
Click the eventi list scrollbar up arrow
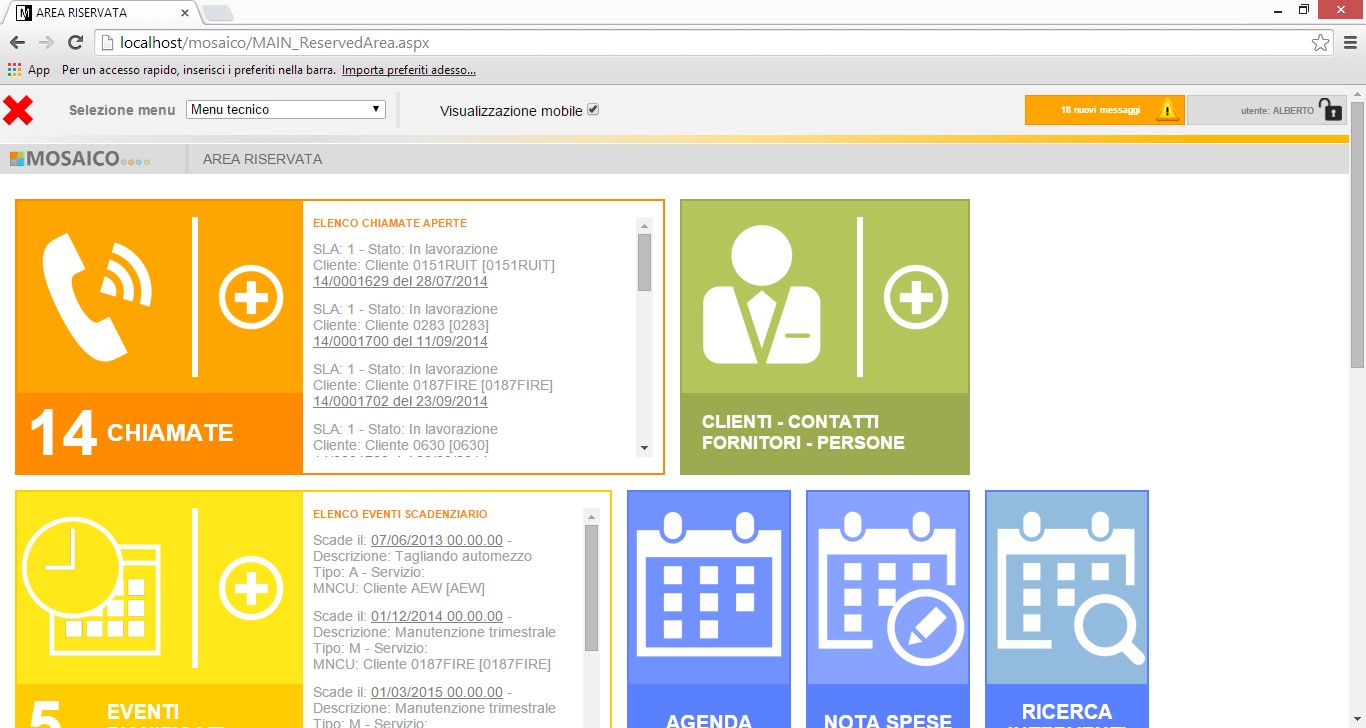[x=591, y=517]
